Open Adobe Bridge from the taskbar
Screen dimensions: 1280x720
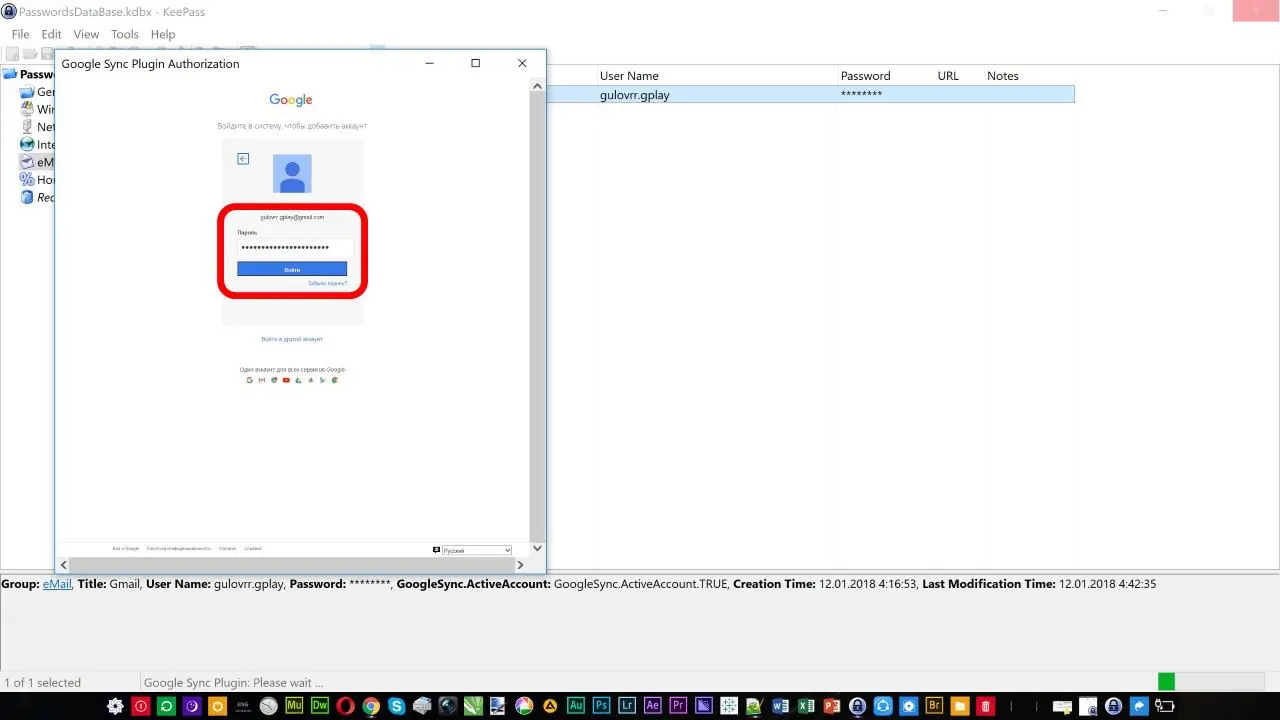tap(934, 706)
